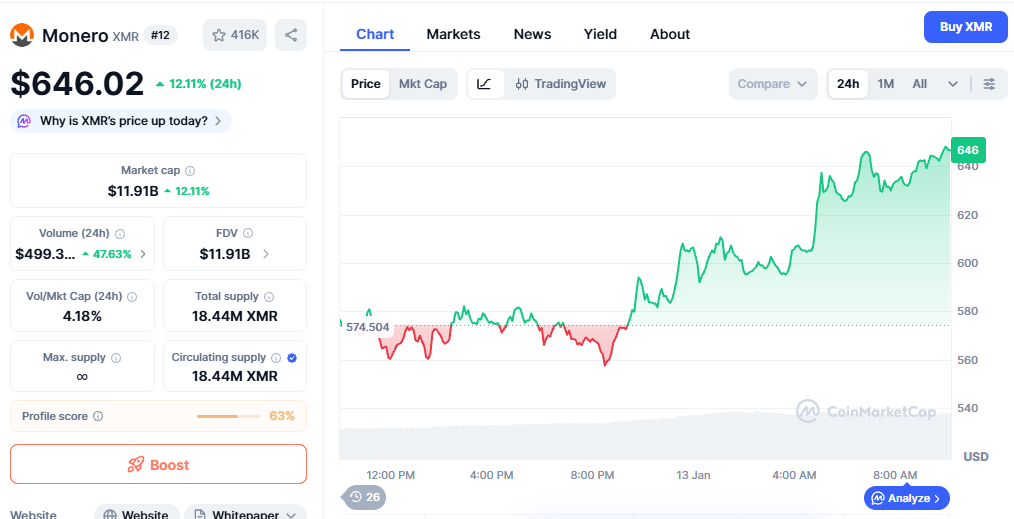This screenshot has height=519, width=1014.
Task: Click the 646 current price label
Action: [967, 150]
